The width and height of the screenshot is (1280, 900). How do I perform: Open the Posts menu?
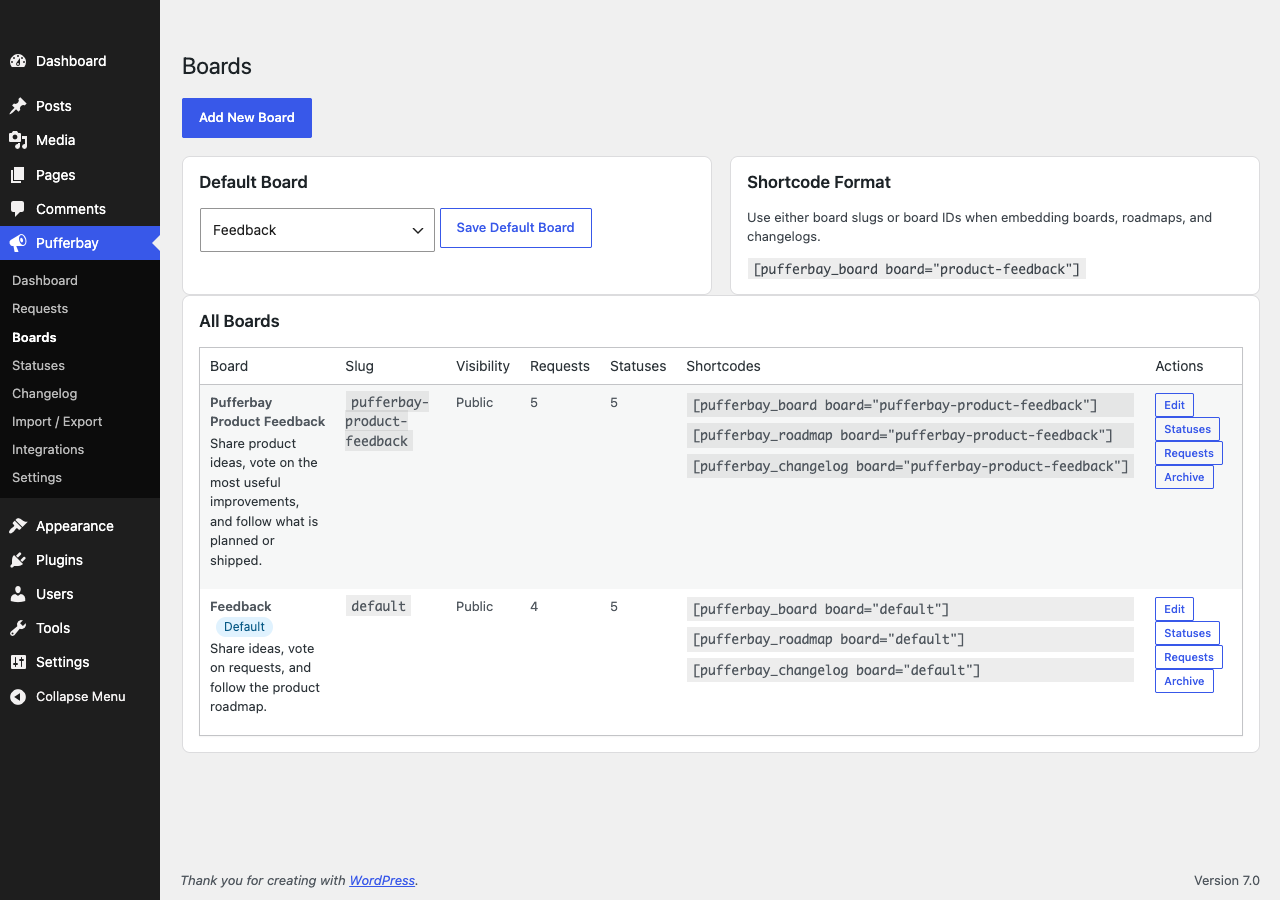click(x=80, y=106)
